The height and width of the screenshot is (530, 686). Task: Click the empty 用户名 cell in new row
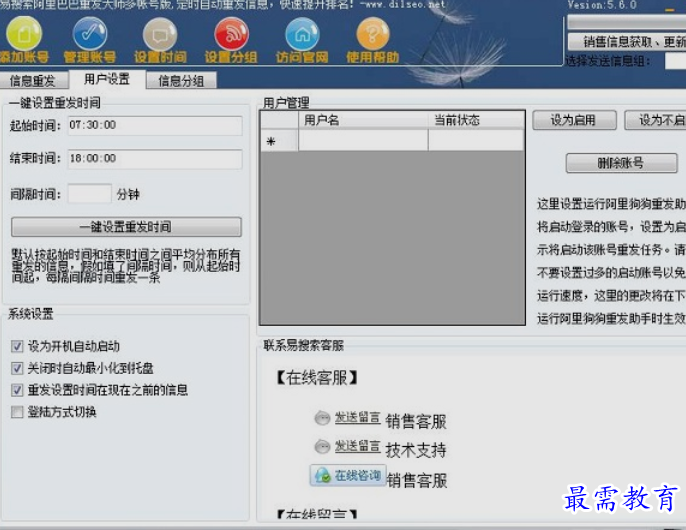click(363, 140)
